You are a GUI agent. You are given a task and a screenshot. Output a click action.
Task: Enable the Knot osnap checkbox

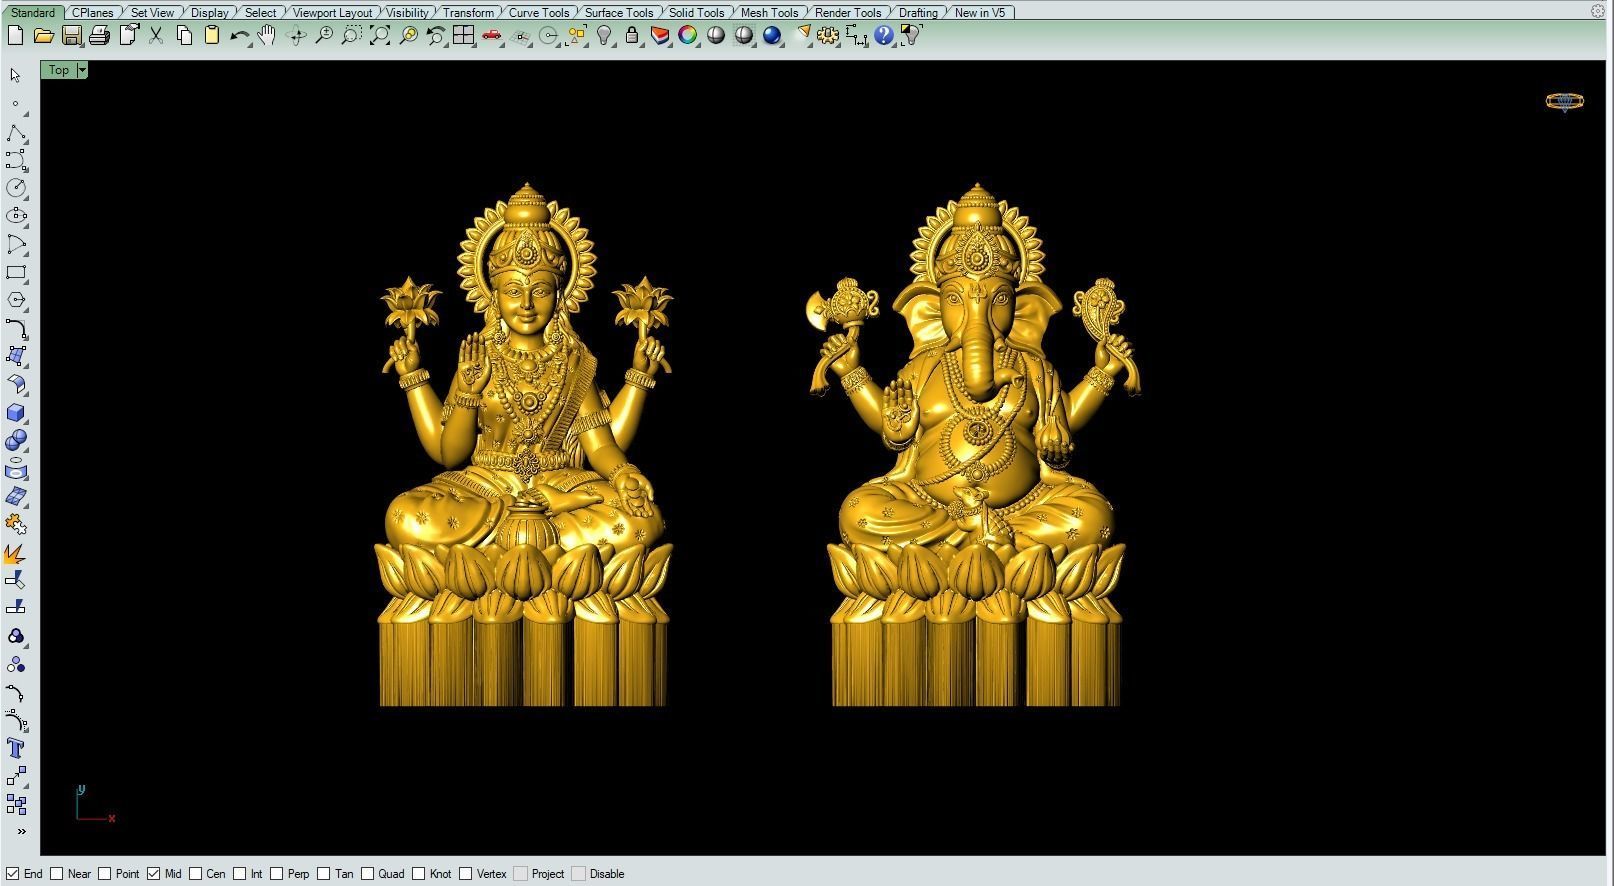click(x=419, y=874)
